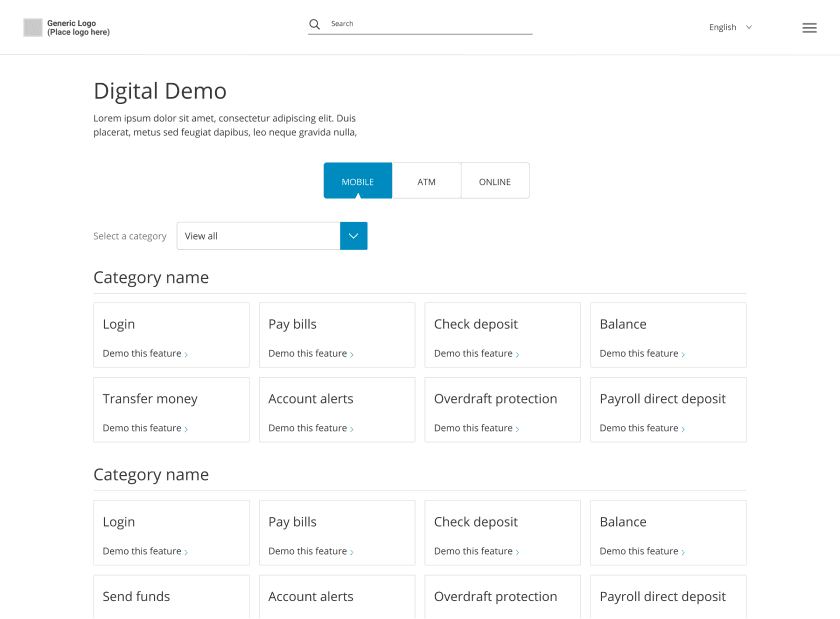This screenshot has width=840, height=619.
Task: Click Demo this feature under first Account alerts
Action: pyautogui.click(x=311, y=428)
